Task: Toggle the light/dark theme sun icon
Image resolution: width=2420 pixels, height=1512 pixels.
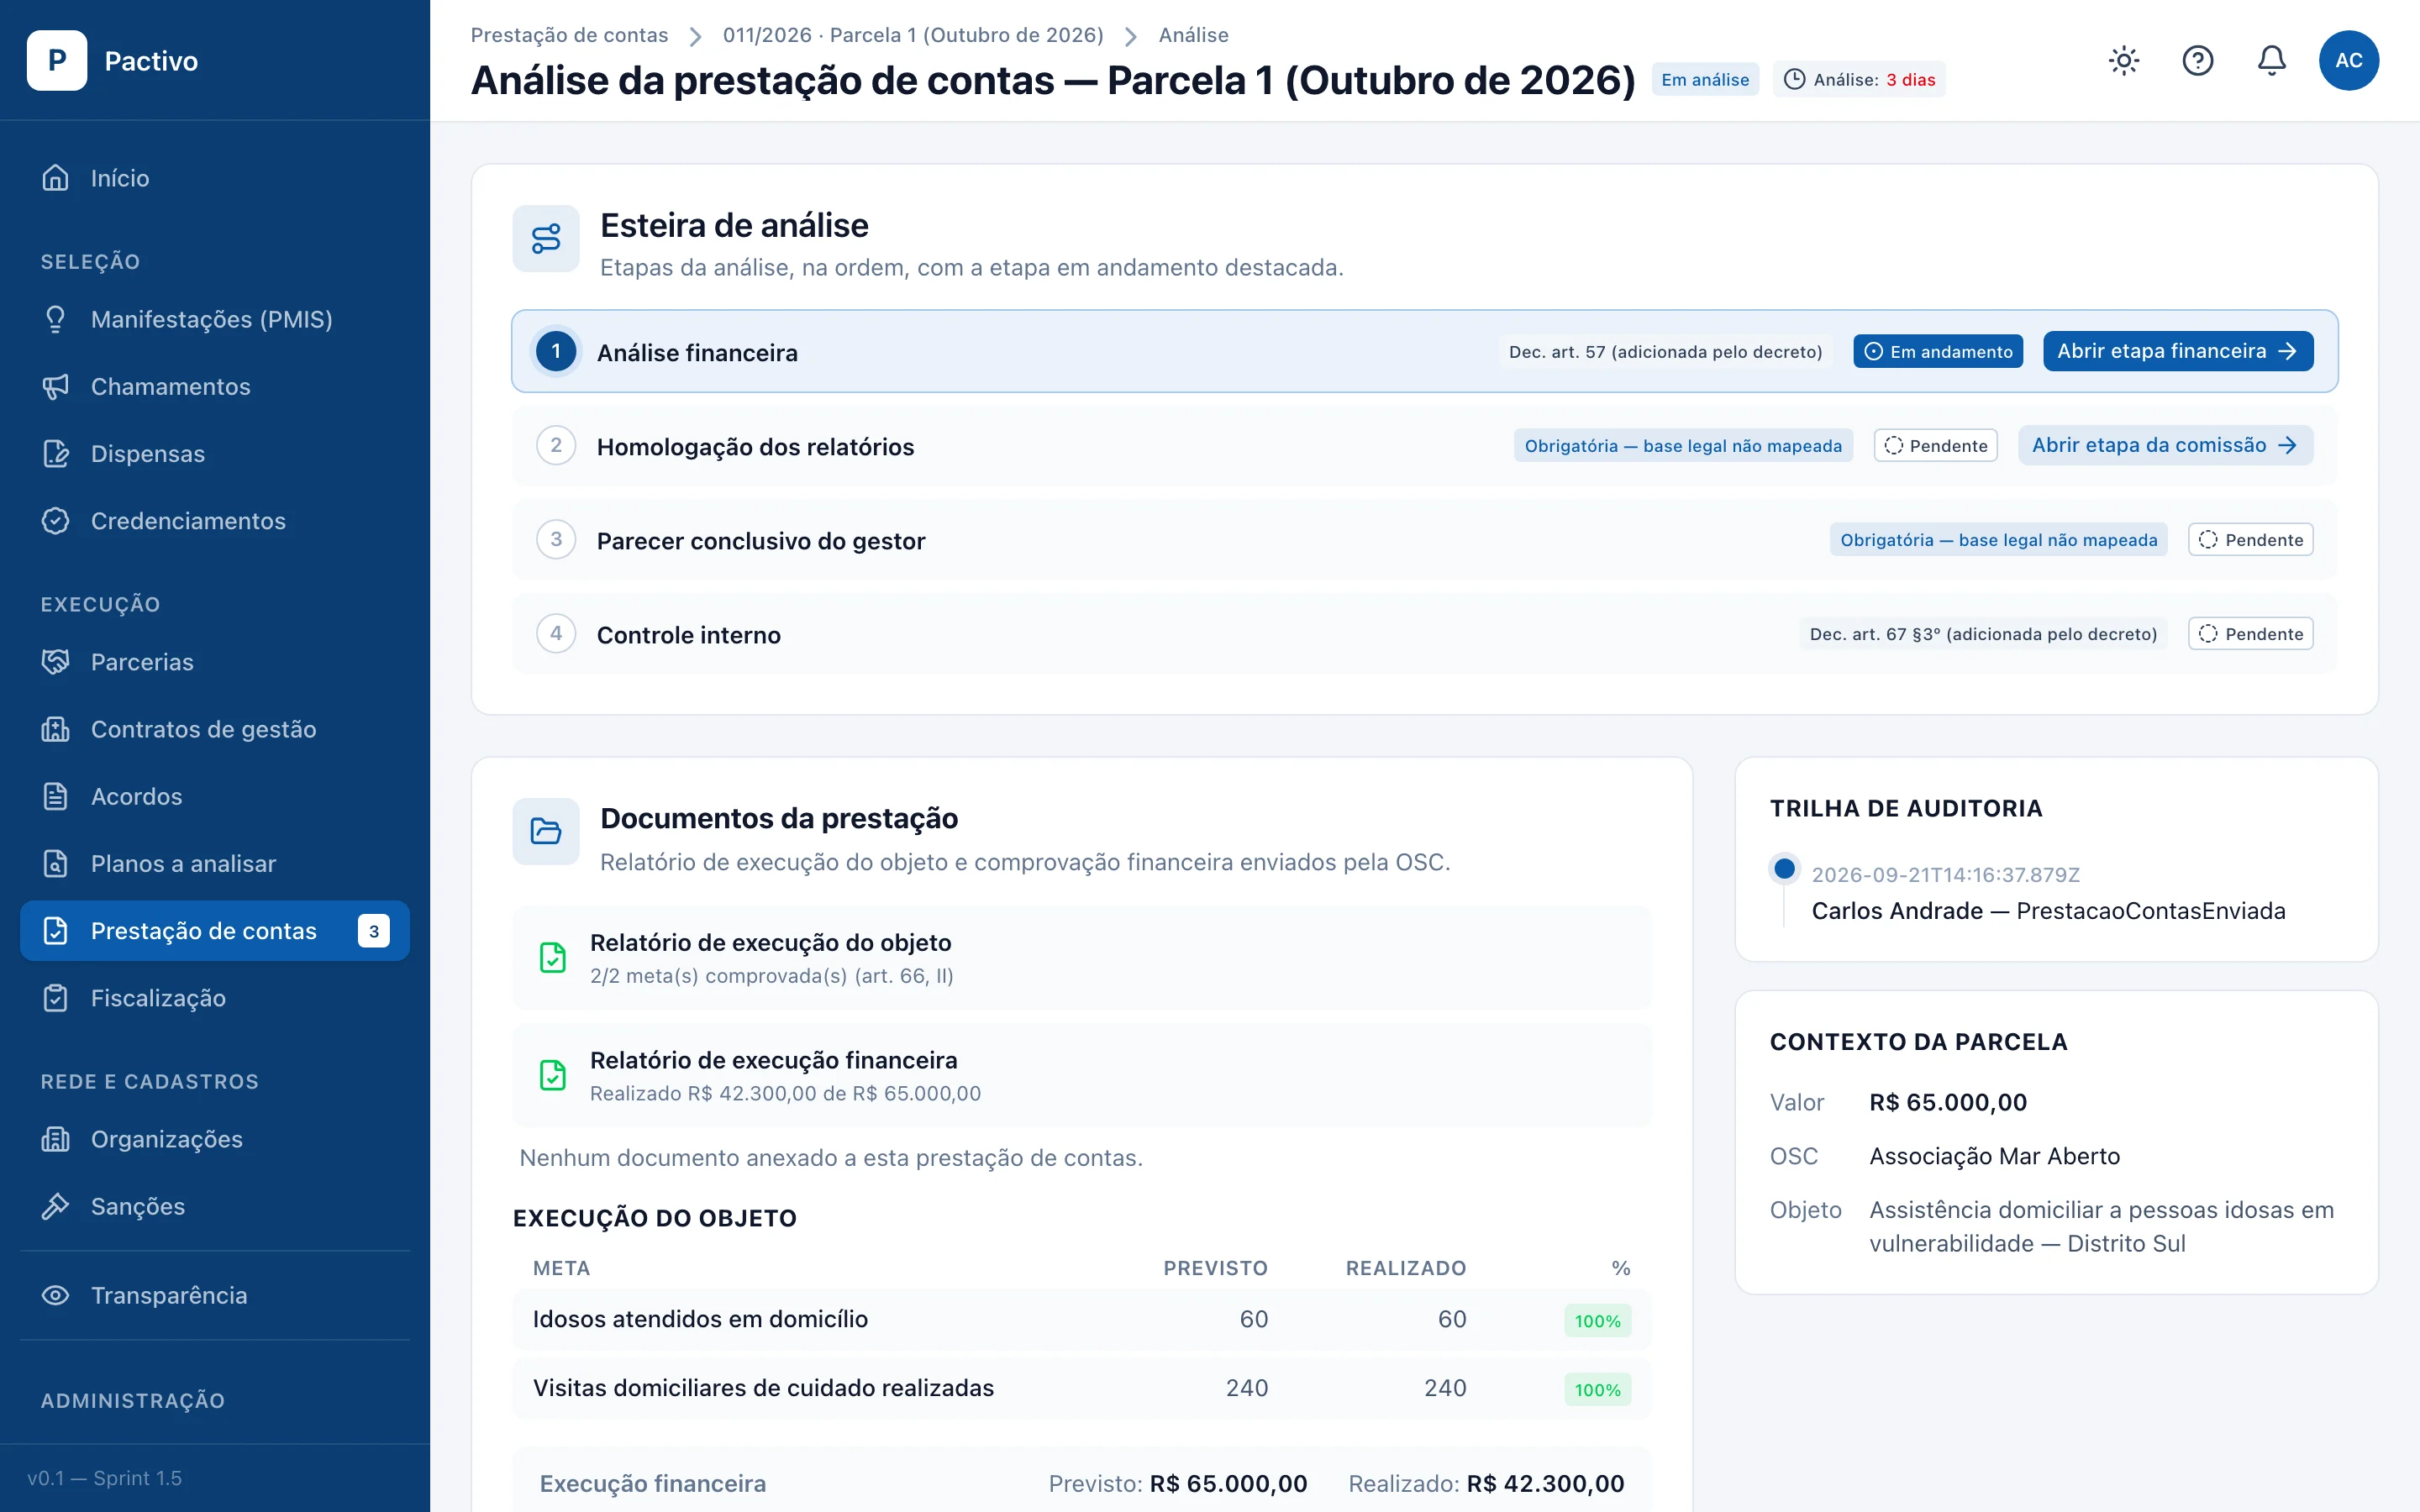Action: click(2123, 61)
